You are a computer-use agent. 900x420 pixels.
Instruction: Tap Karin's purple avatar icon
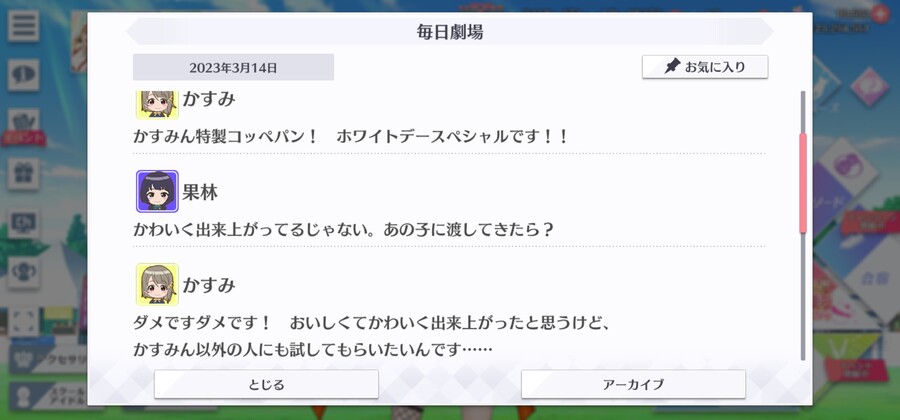[x=157, y=191]
